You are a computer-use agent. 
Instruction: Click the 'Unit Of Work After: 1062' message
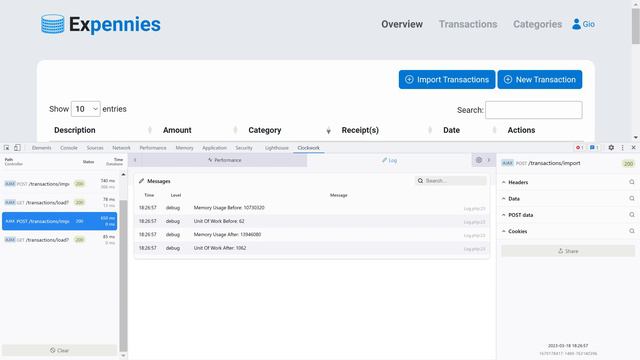pyautogui.click(x=220, y=248)
